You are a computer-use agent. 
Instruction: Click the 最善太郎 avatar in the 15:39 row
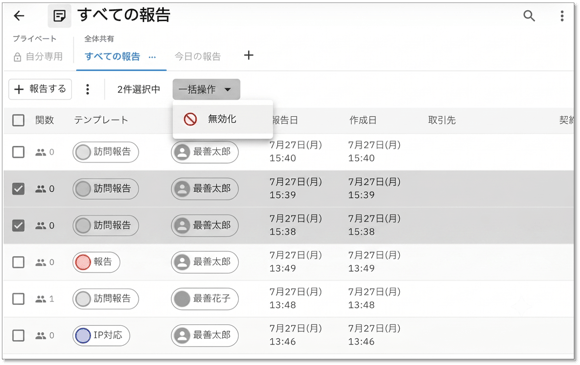(x=182, y=189)
